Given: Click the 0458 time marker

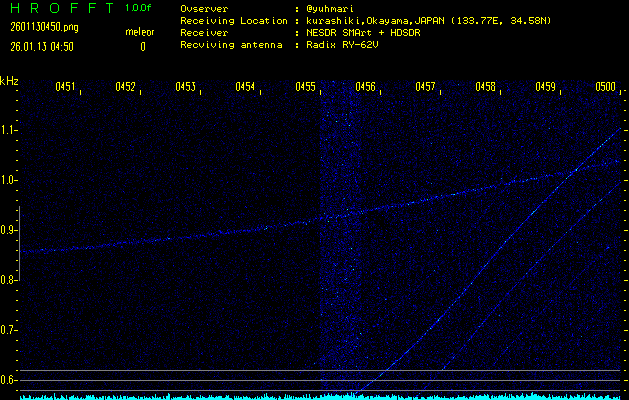Looking at the screenshot, I should point(486,87).
